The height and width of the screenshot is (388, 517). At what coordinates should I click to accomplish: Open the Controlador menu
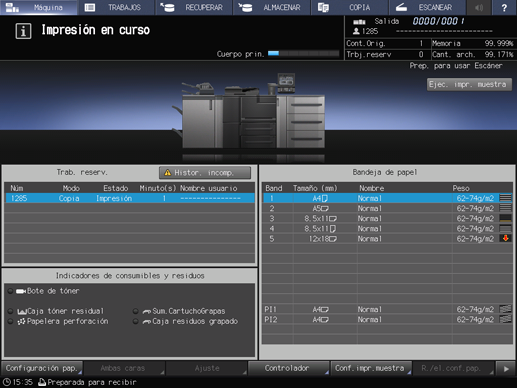(x=288, y=368)
